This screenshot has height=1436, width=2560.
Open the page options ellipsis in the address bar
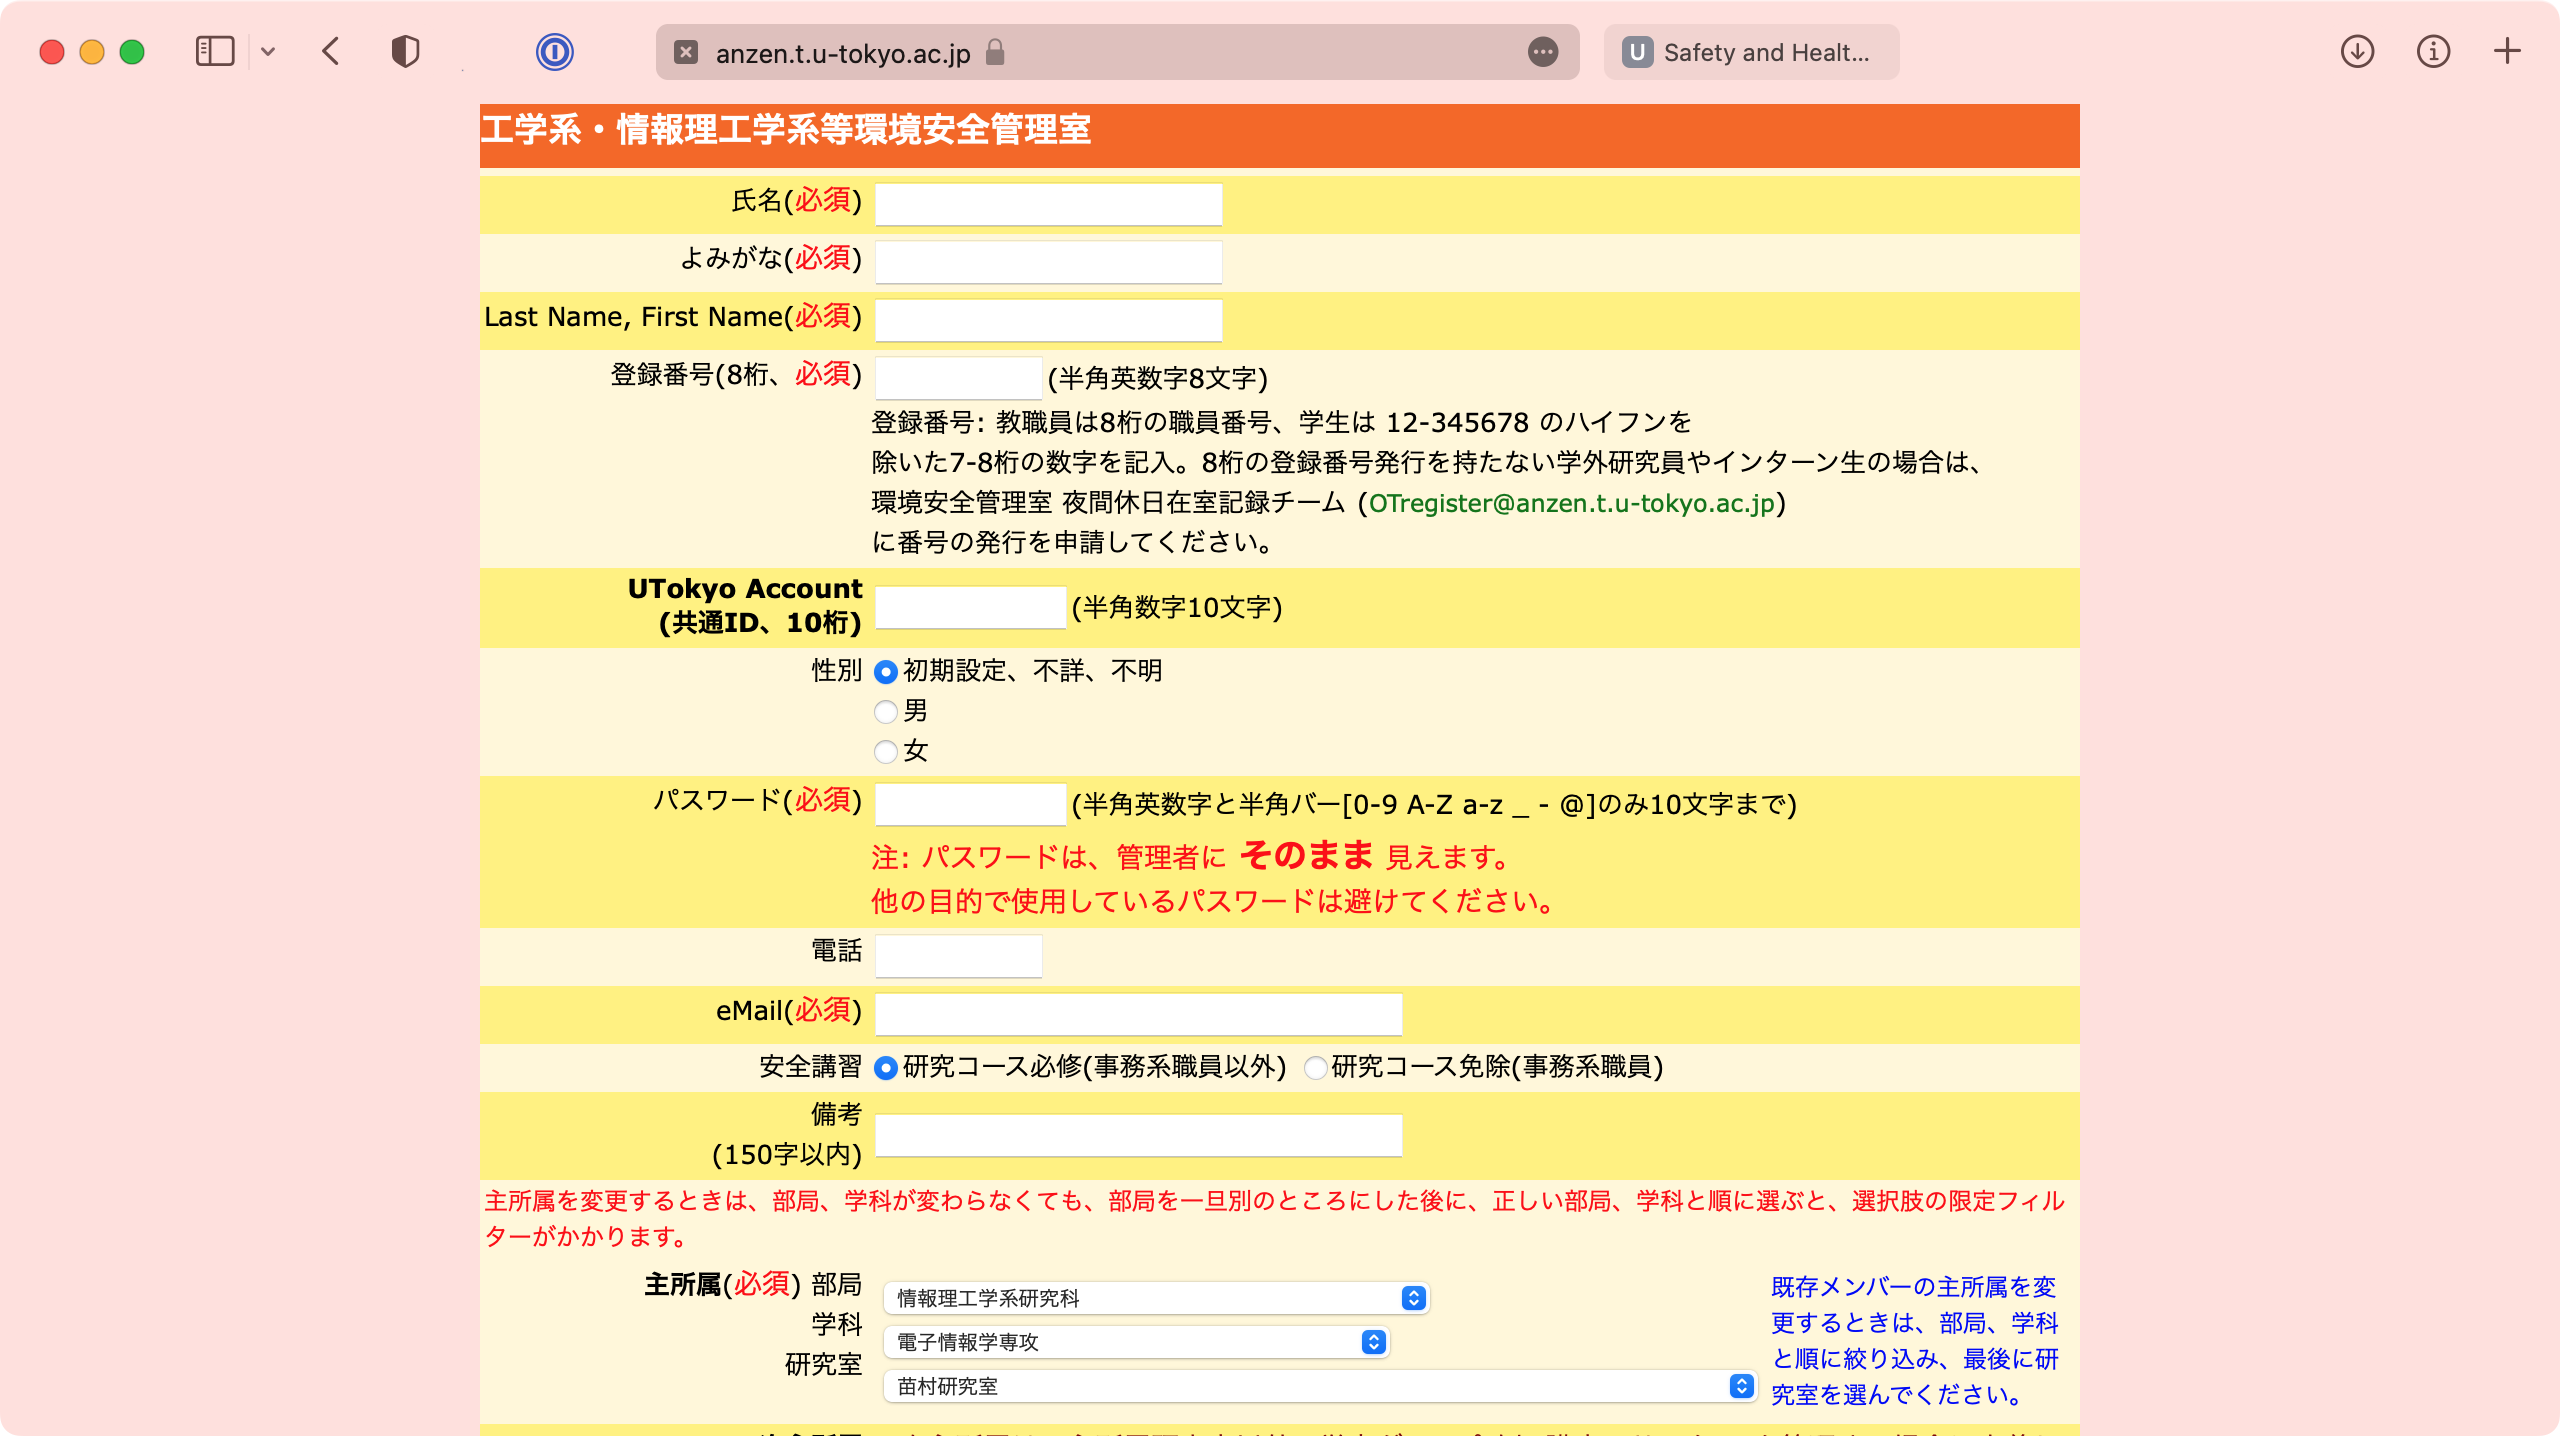point(1543,52)
